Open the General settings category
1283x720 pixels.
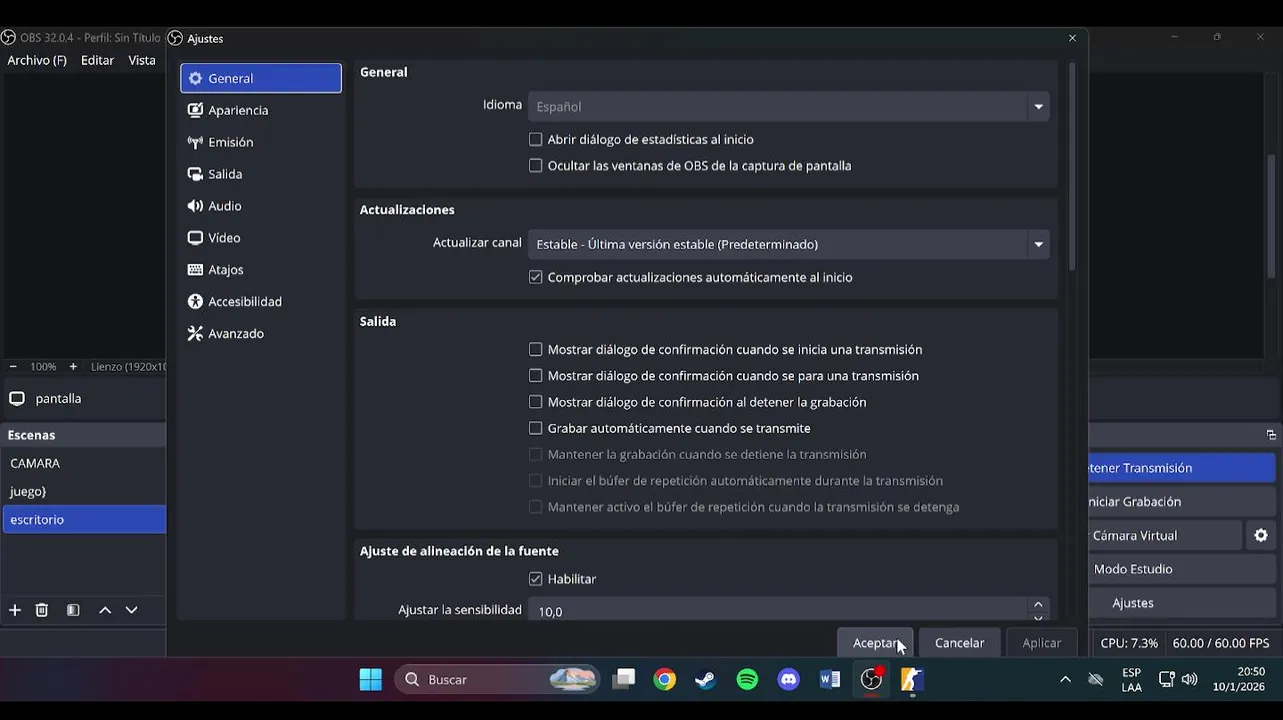261,78
